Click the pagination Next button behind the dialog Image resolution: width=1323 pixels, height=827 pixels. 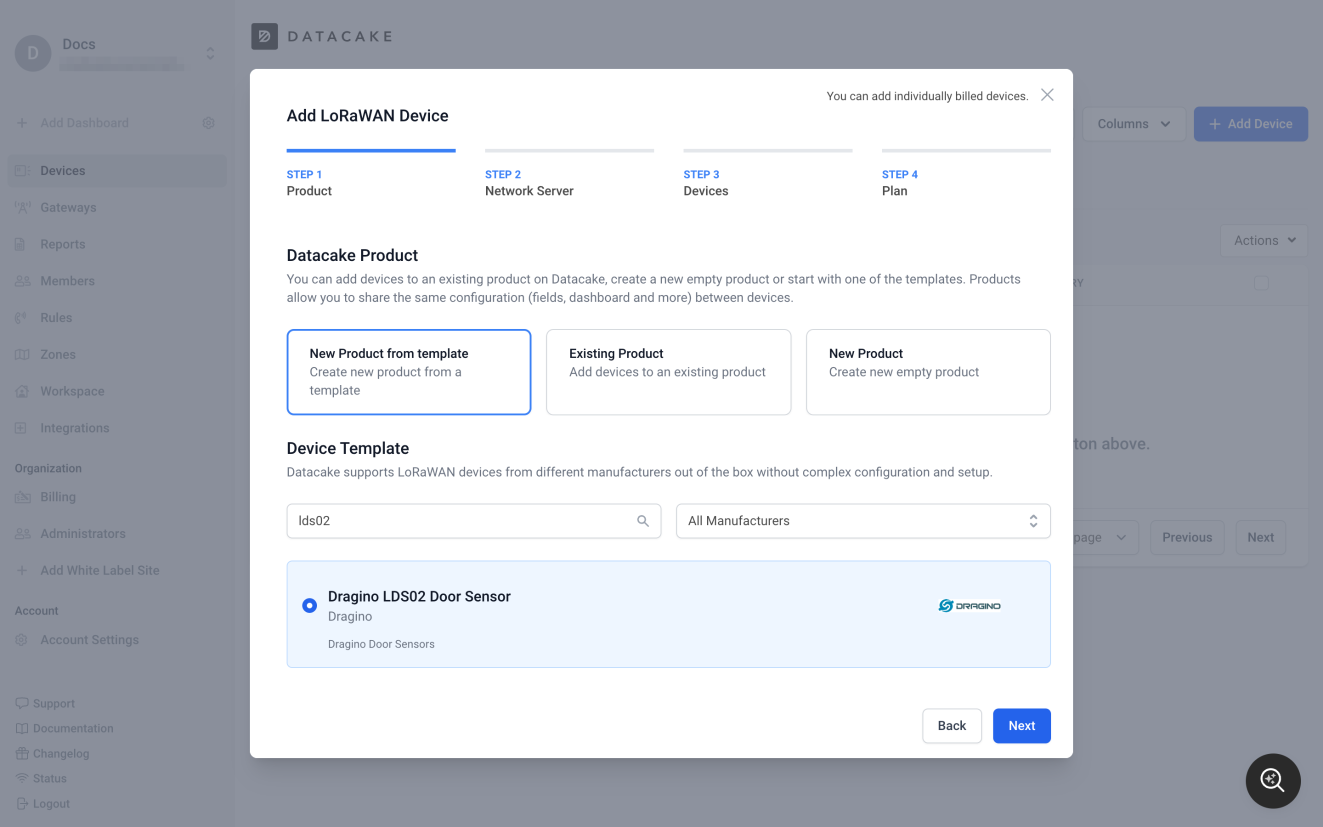(x=1260, y=537)
